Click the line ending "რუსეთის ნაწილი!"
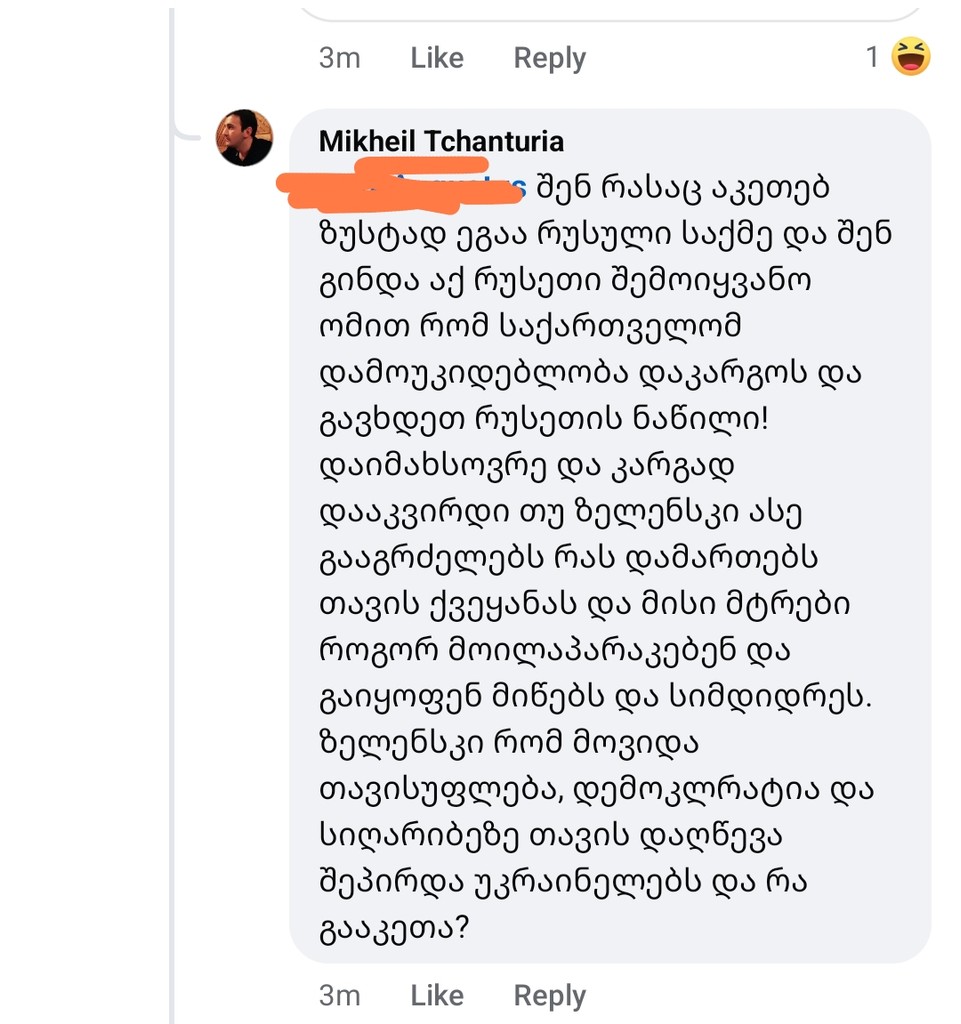This screenshot has width=961, height=1024. click(x=544, y=418)
